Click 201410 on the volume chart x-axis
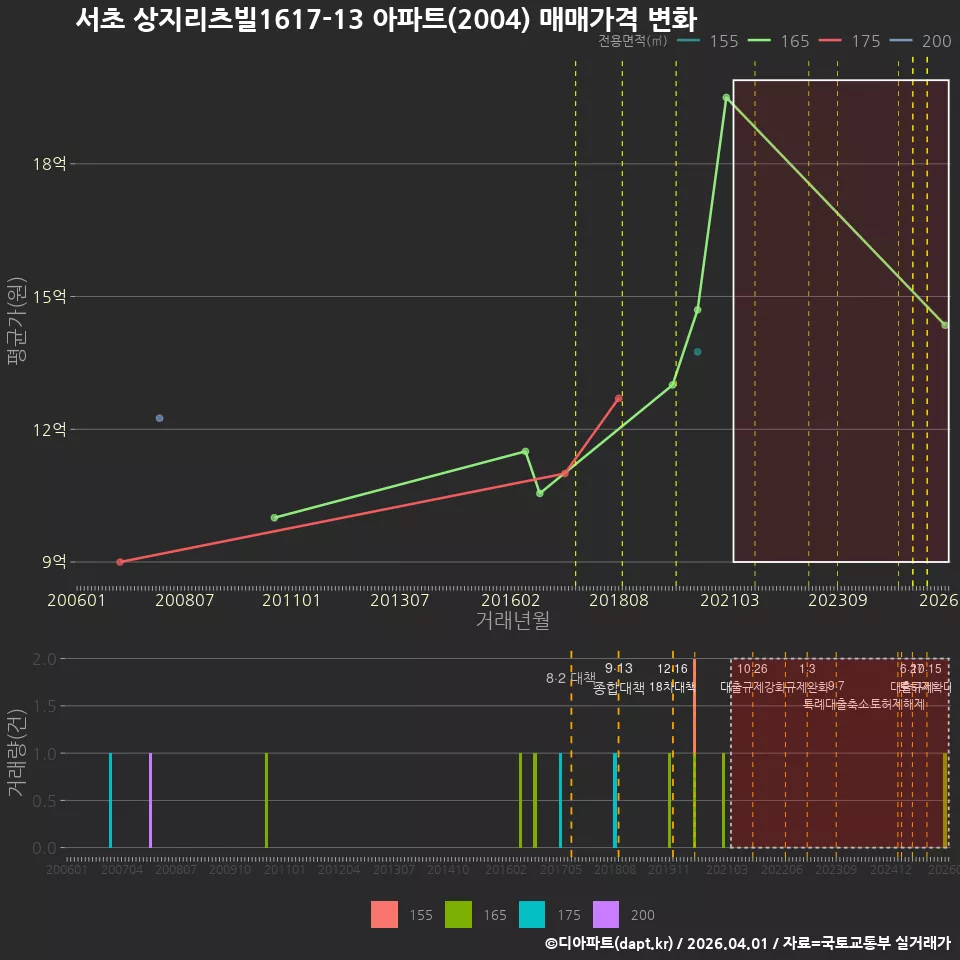Viewport: 960px width, 960px height. [x=448, y=869]
